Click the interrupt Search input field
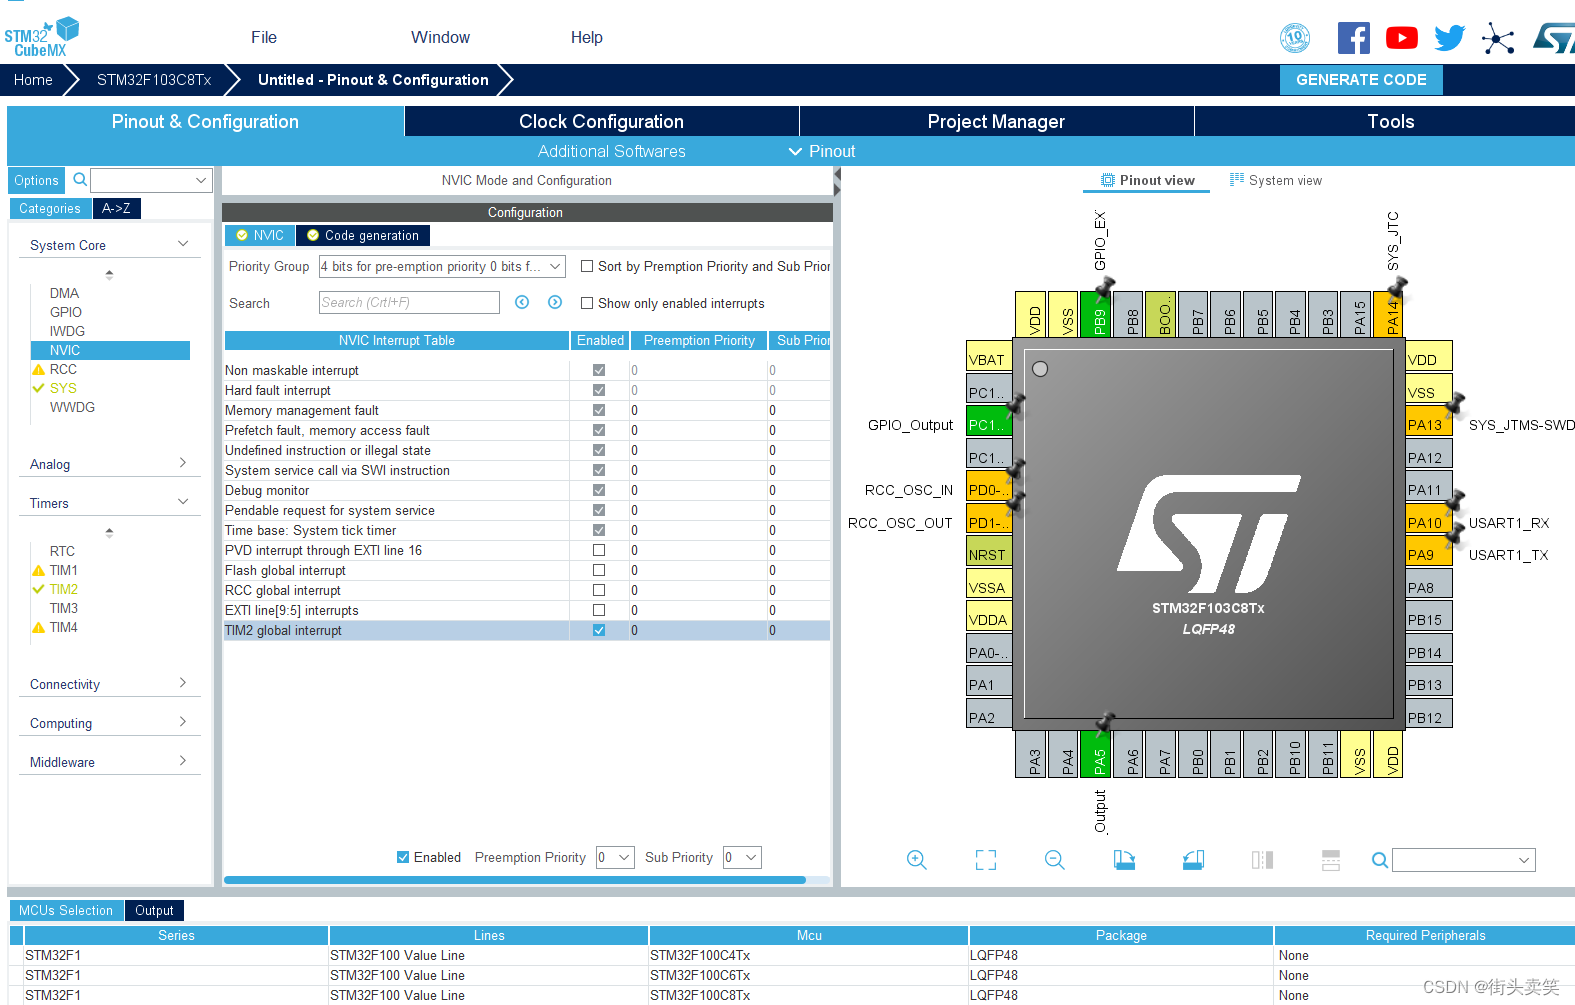 click(x=409, y=302)
